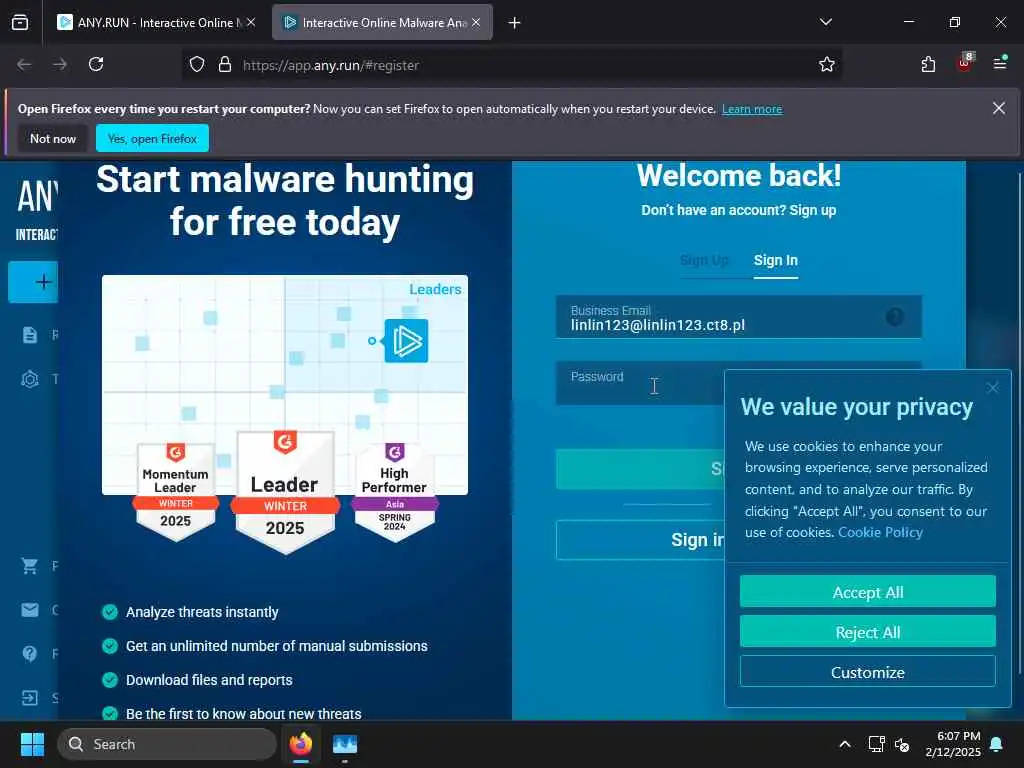Click the Business Email input field
This screenshot has height=768, width=1024.
point(739,317)
